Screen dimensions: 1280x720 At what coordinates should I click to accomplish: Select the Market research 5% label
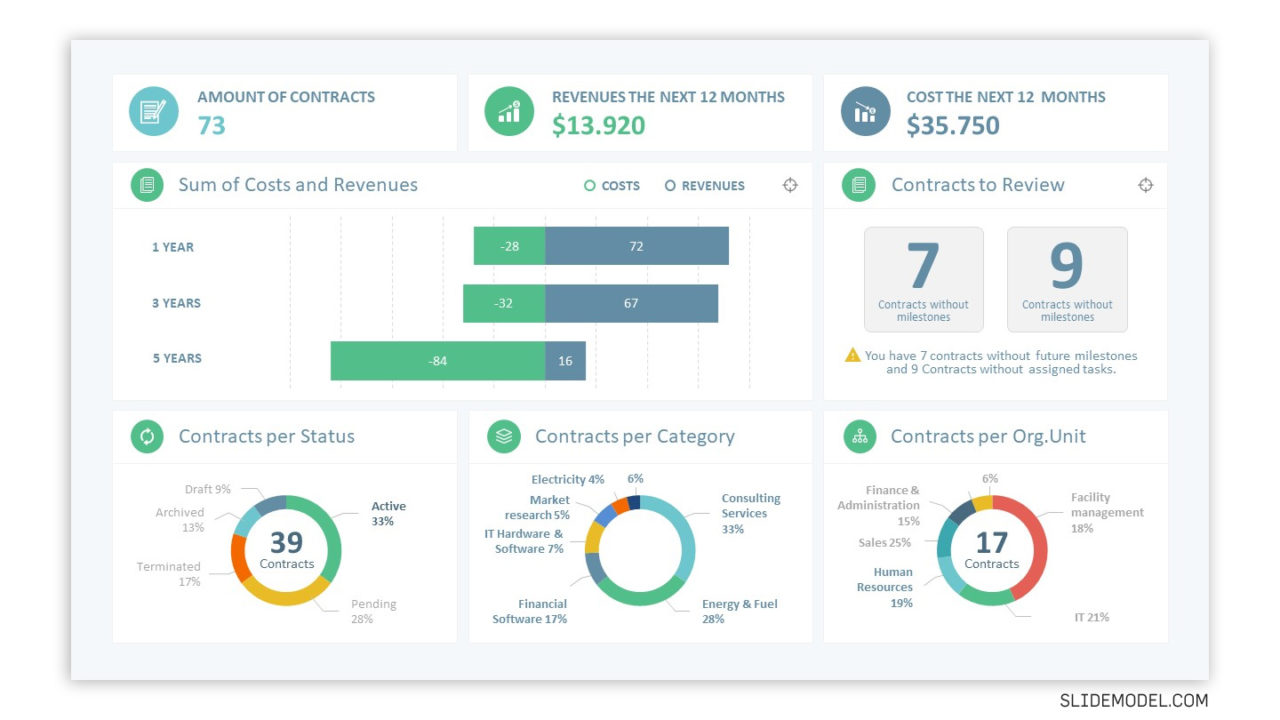click(x=537, y=507)
